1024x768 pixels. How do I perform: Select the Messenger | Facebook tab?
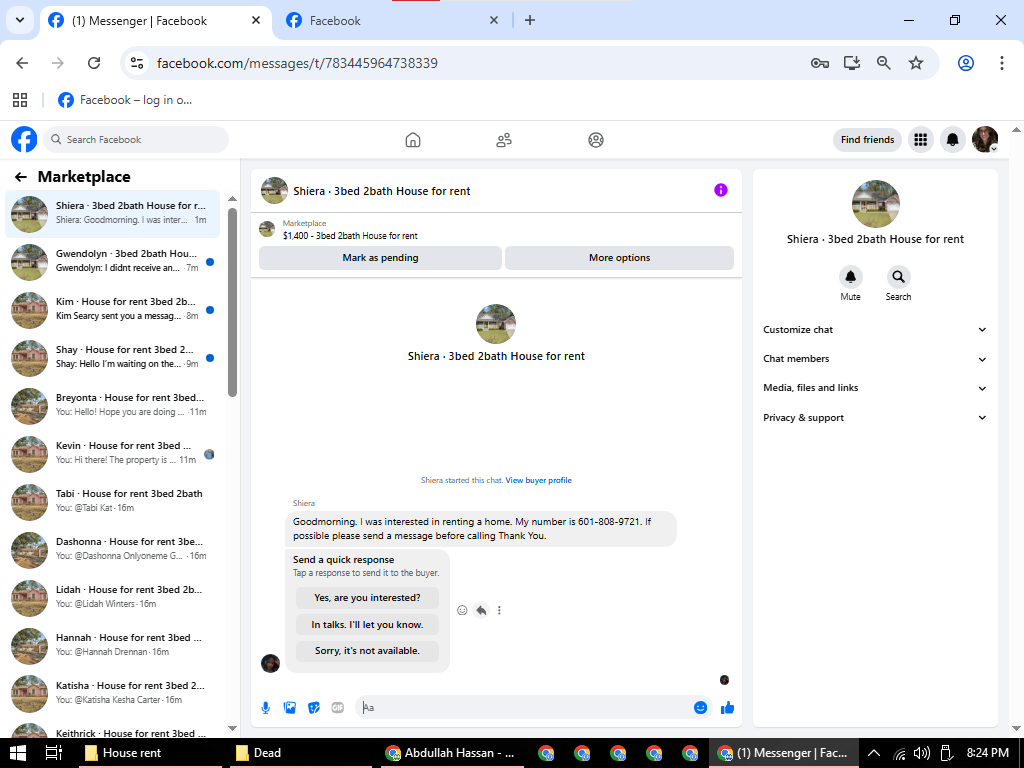tap(155, 21)
